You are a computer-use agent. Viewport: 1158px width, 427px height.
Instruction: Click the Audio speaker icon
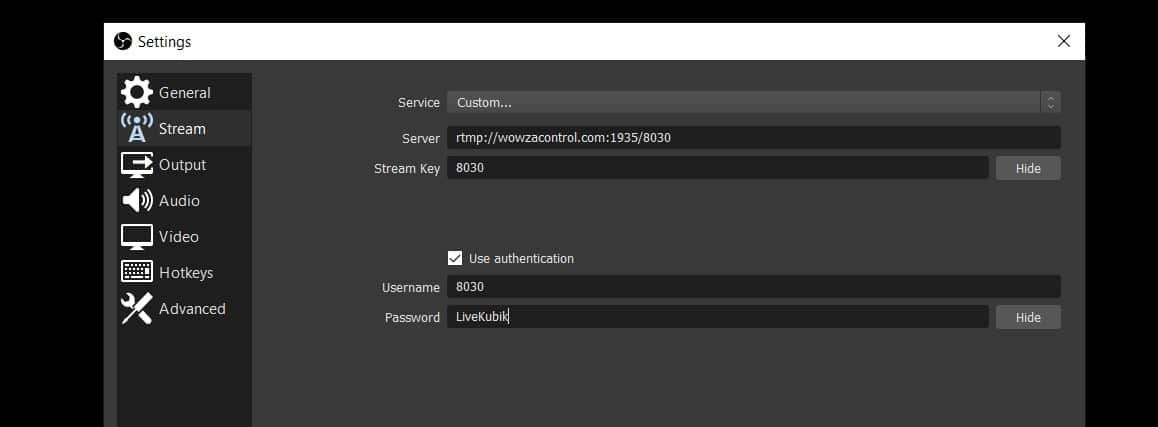coord(137,200)
